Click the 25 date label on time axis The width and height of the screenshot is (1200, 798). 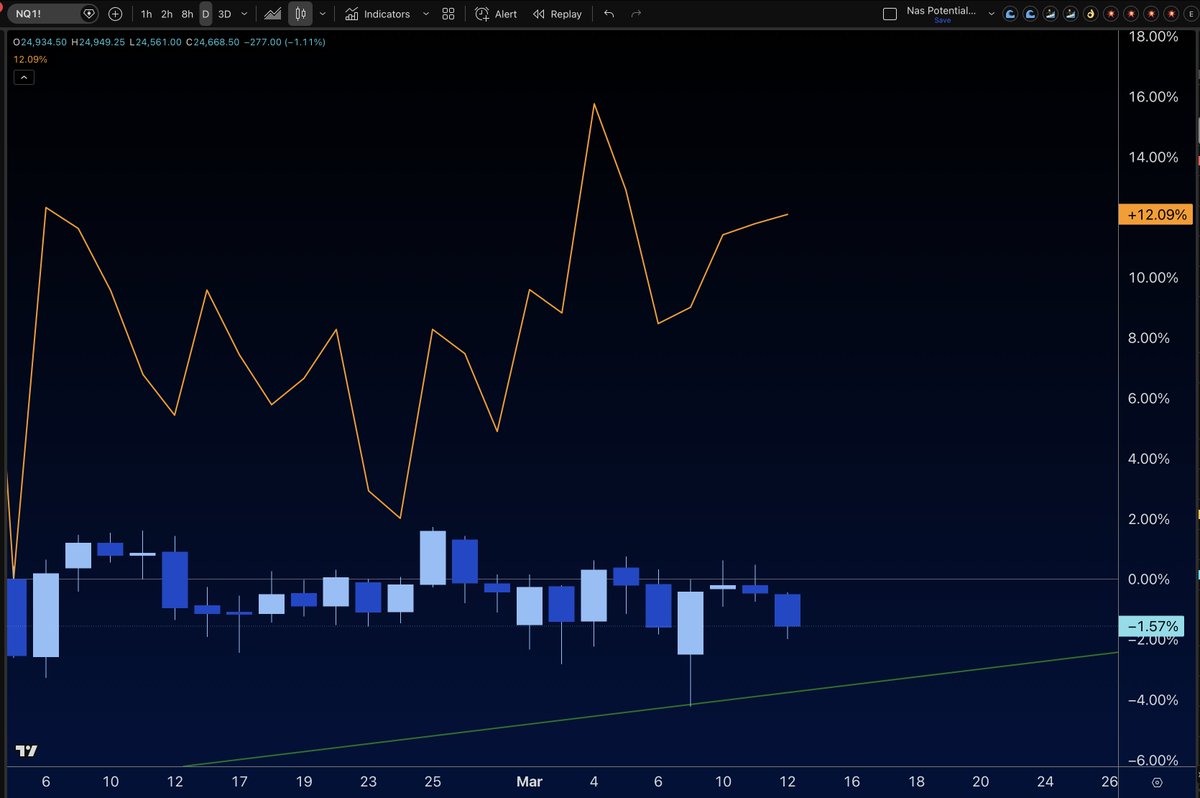[x=433, y=782]
